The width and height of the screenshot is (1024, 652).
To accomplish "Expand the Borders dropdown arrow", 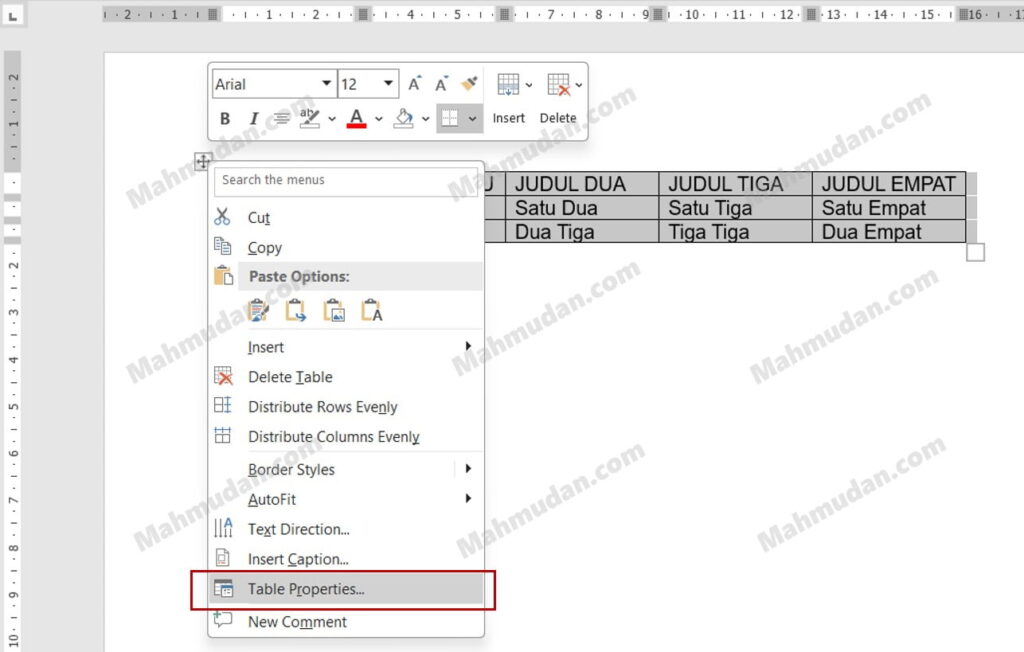I will [473, 119].
